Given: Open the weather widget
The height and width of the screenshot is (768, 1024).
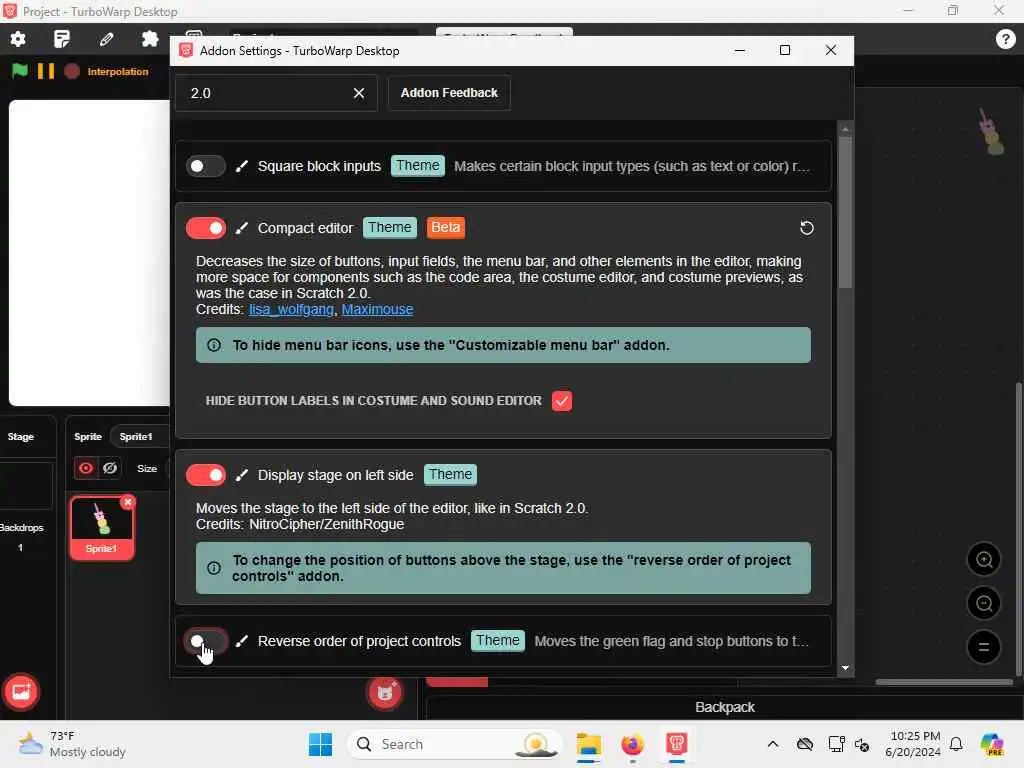Looking at the screenshot, I should coord(72,744).
